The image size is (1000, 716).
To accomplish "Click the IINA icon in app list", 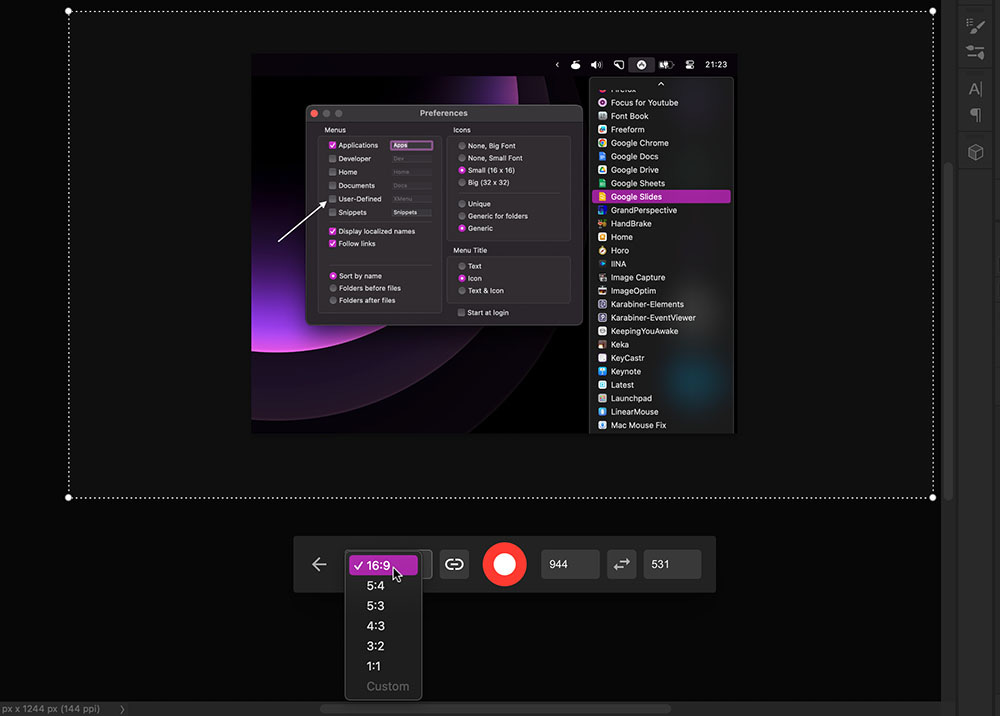I will pos(602,263).
